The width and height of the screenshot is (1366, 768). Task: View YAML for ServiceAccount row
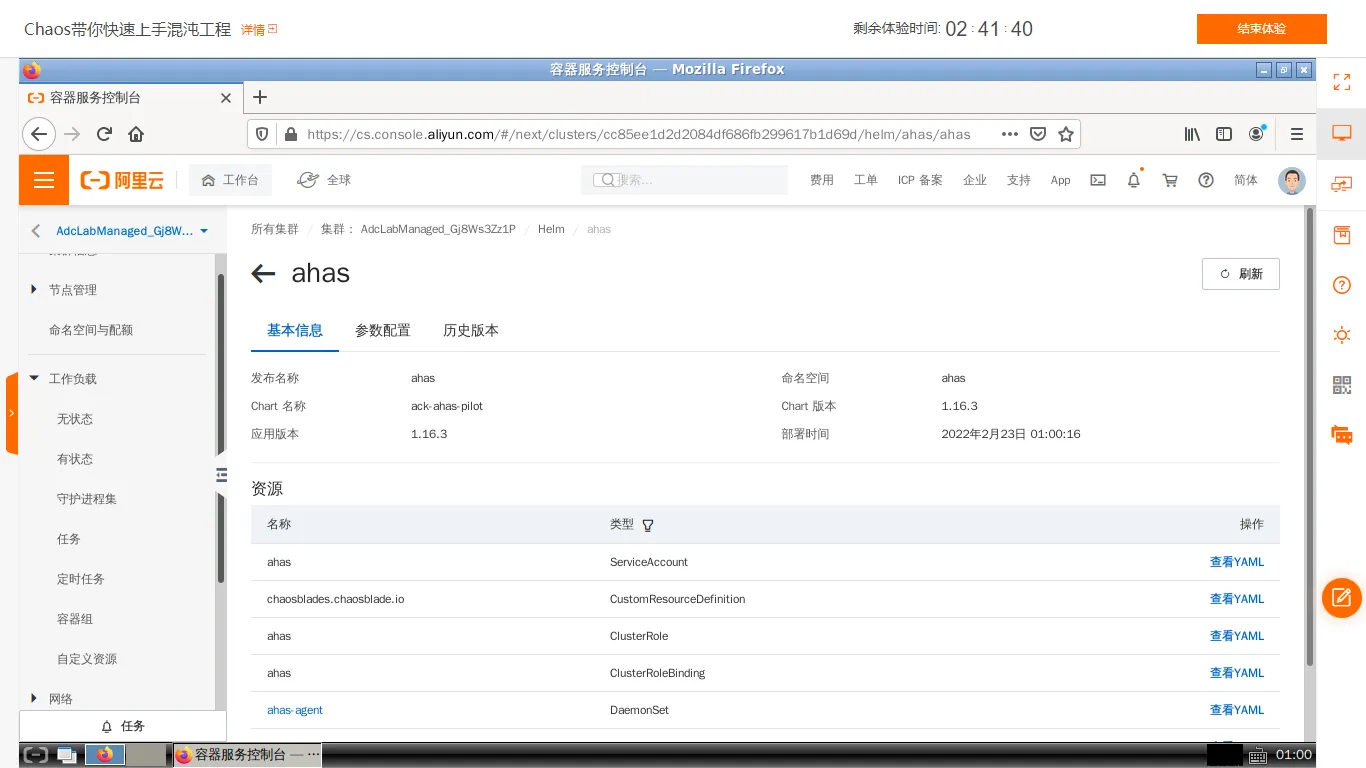(1237, 562)
